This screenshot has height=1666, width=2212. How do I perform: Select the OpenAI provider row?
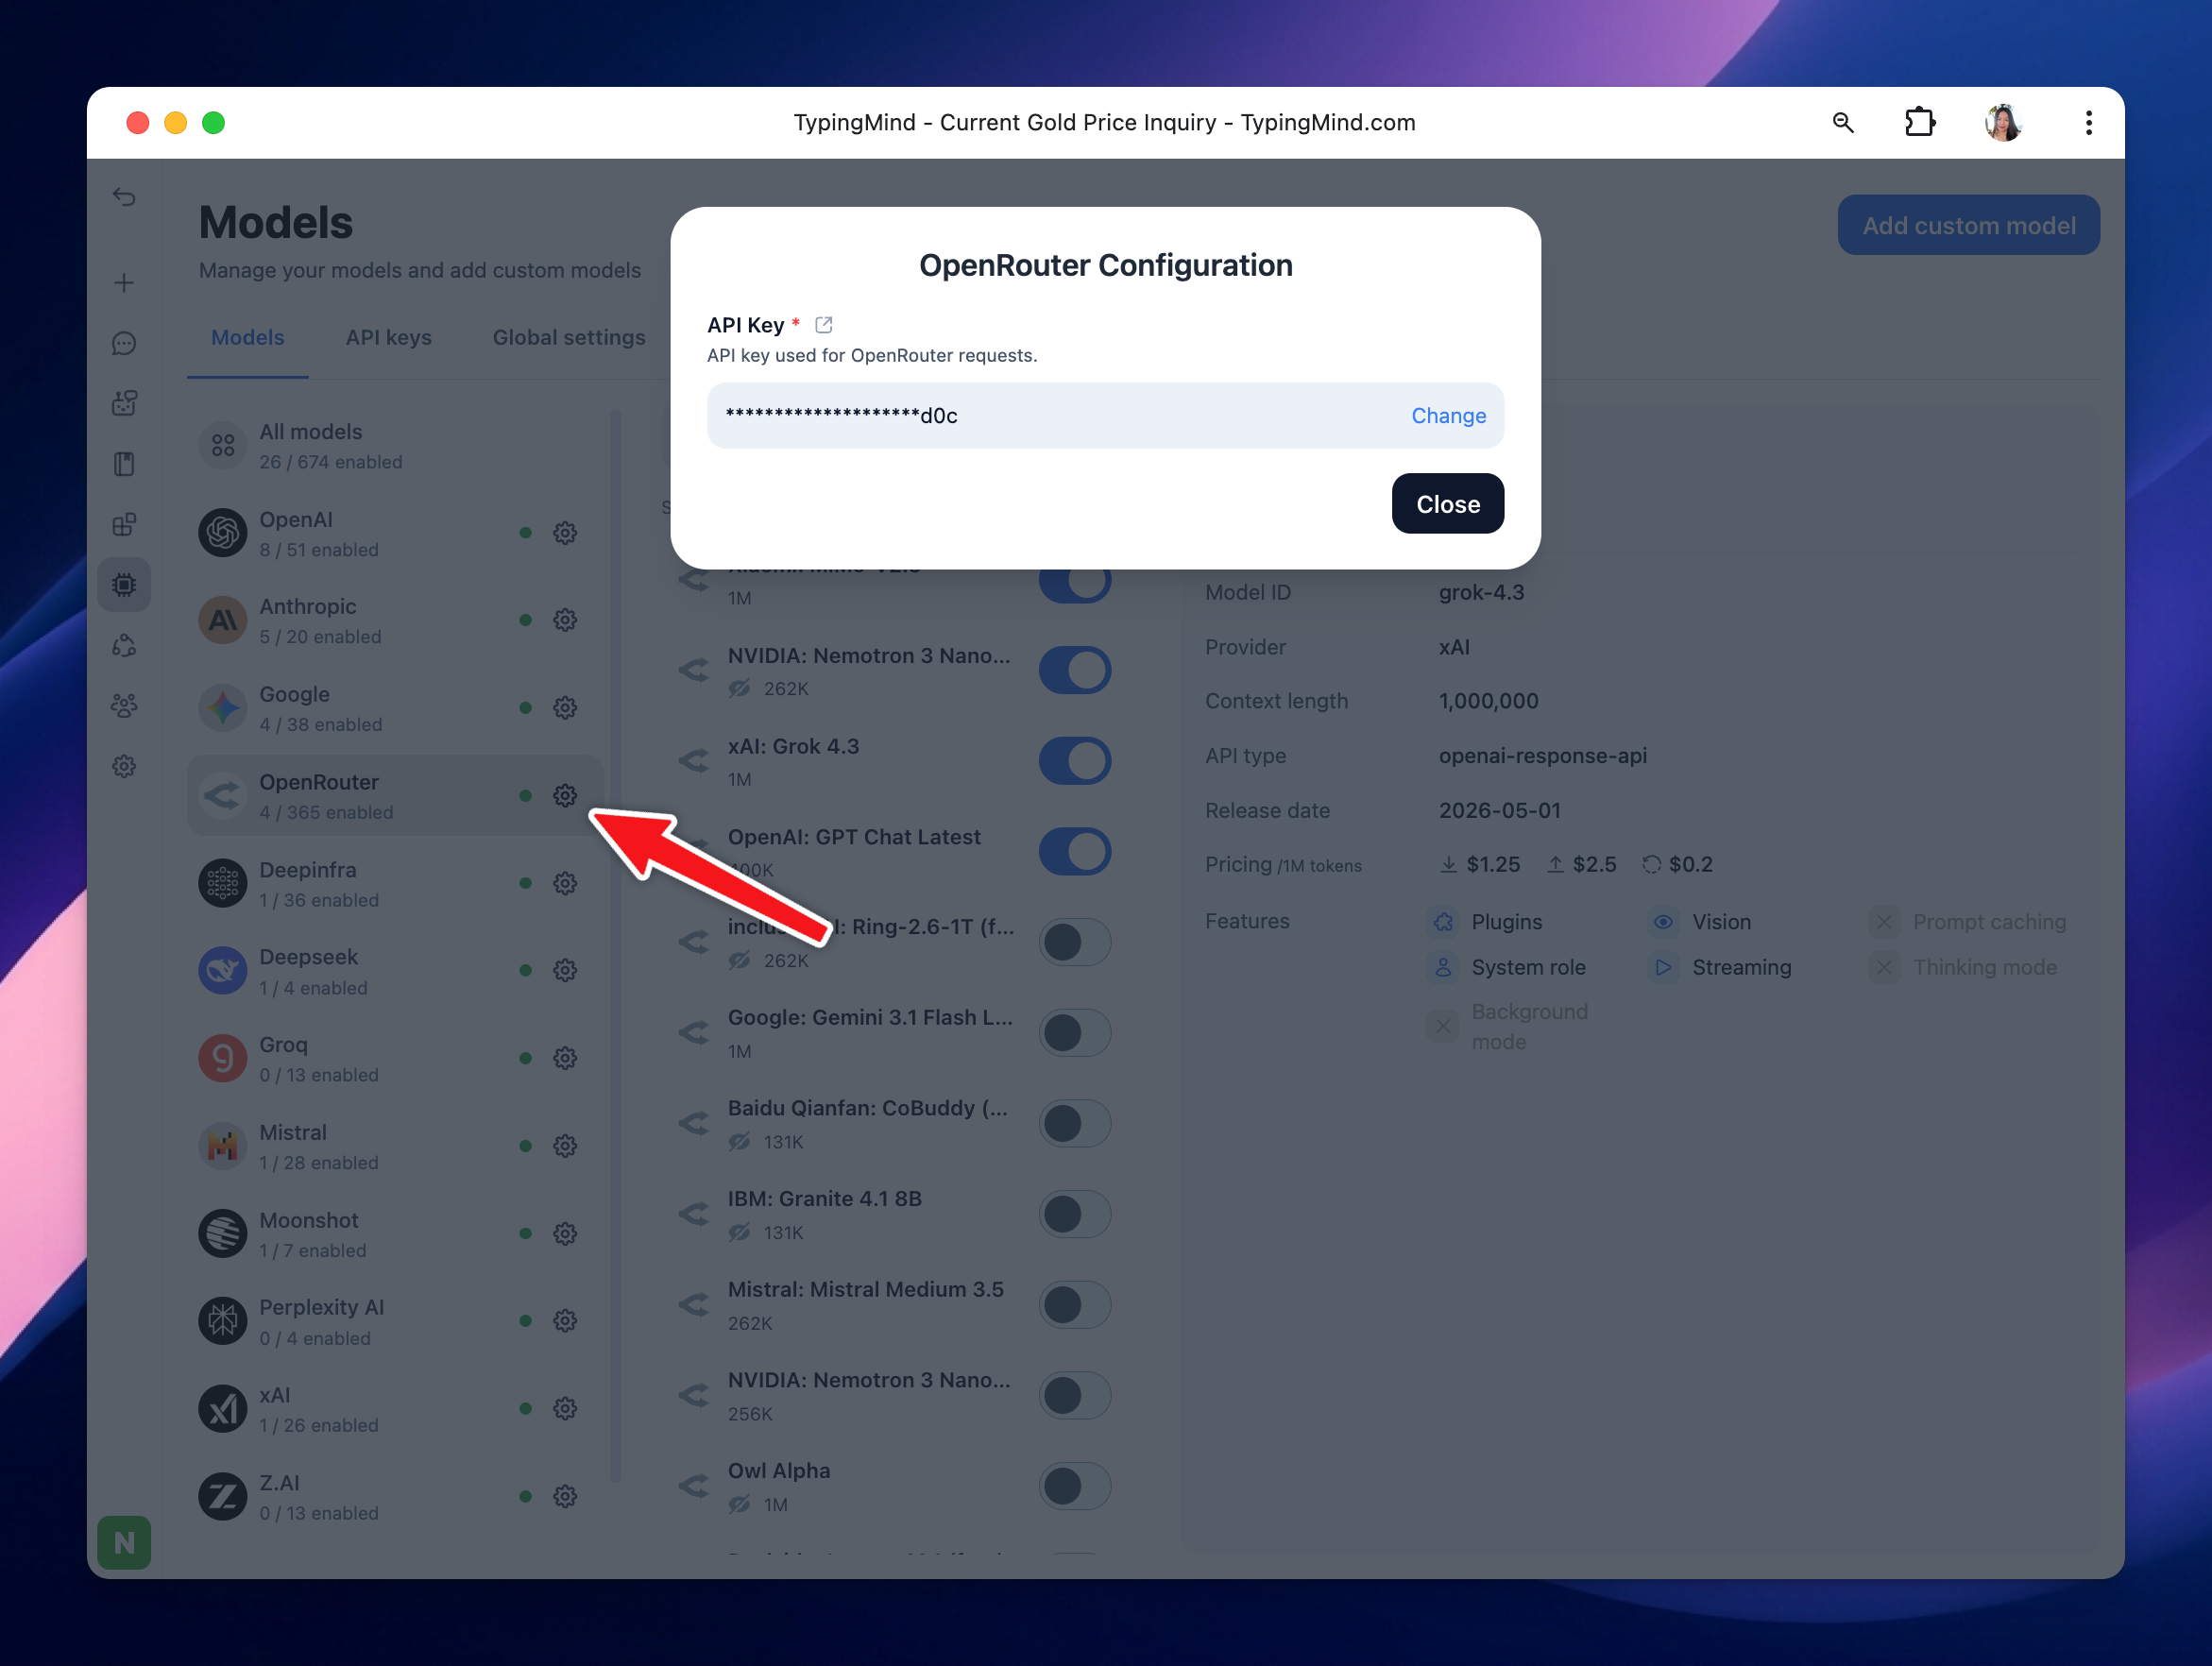[x=395, y=533]
